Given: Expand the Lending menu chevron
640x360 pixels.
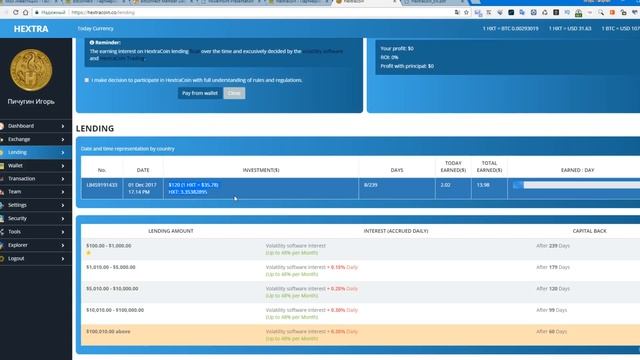Looking at the screenshot, I should click(63, 153).
